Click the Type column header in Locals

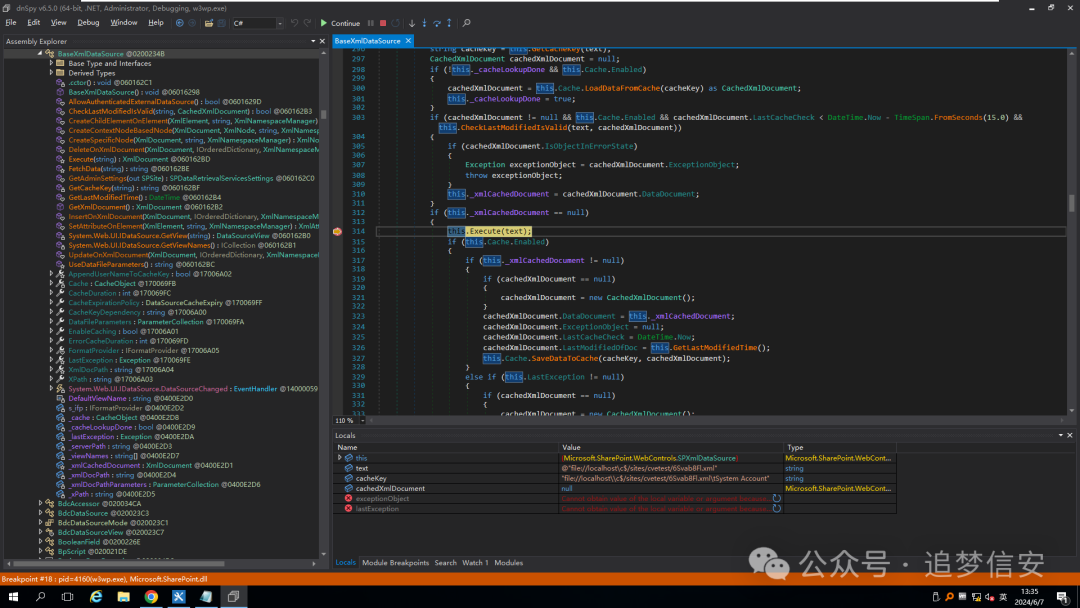pos(840,448)
